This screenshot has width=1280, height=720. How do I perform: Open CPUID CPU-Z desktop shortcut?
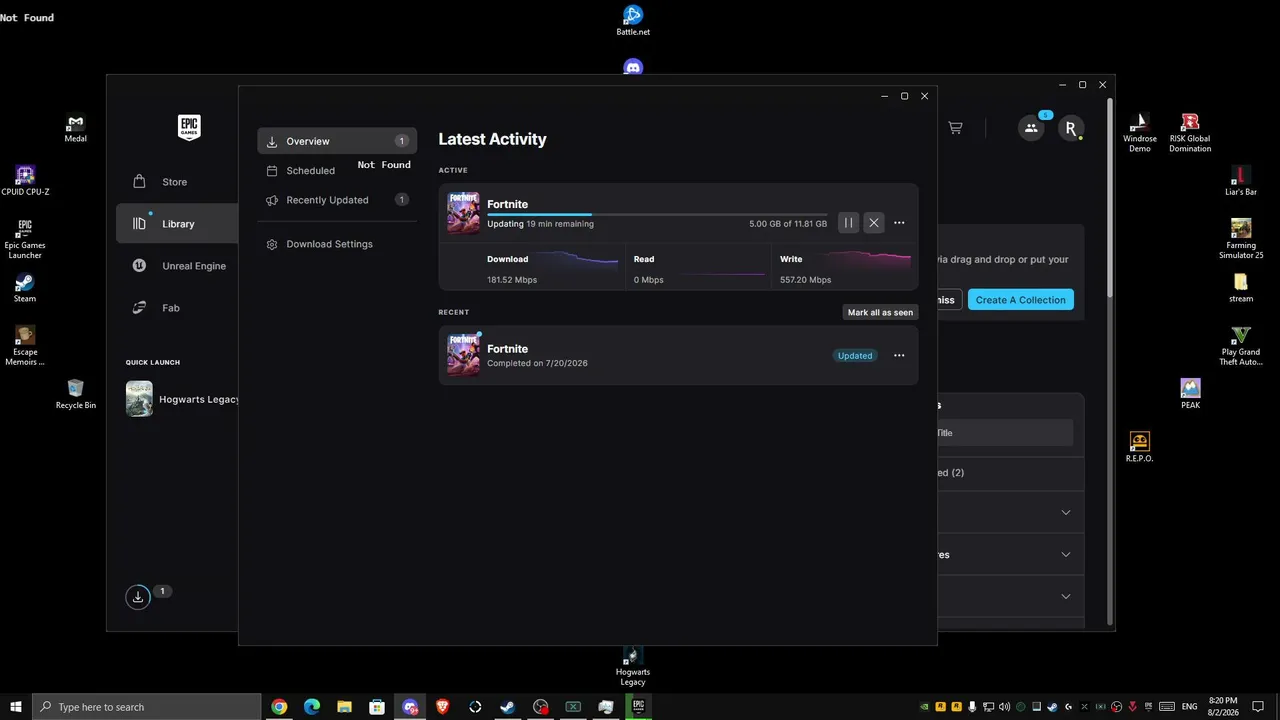(x=25, y=181)
